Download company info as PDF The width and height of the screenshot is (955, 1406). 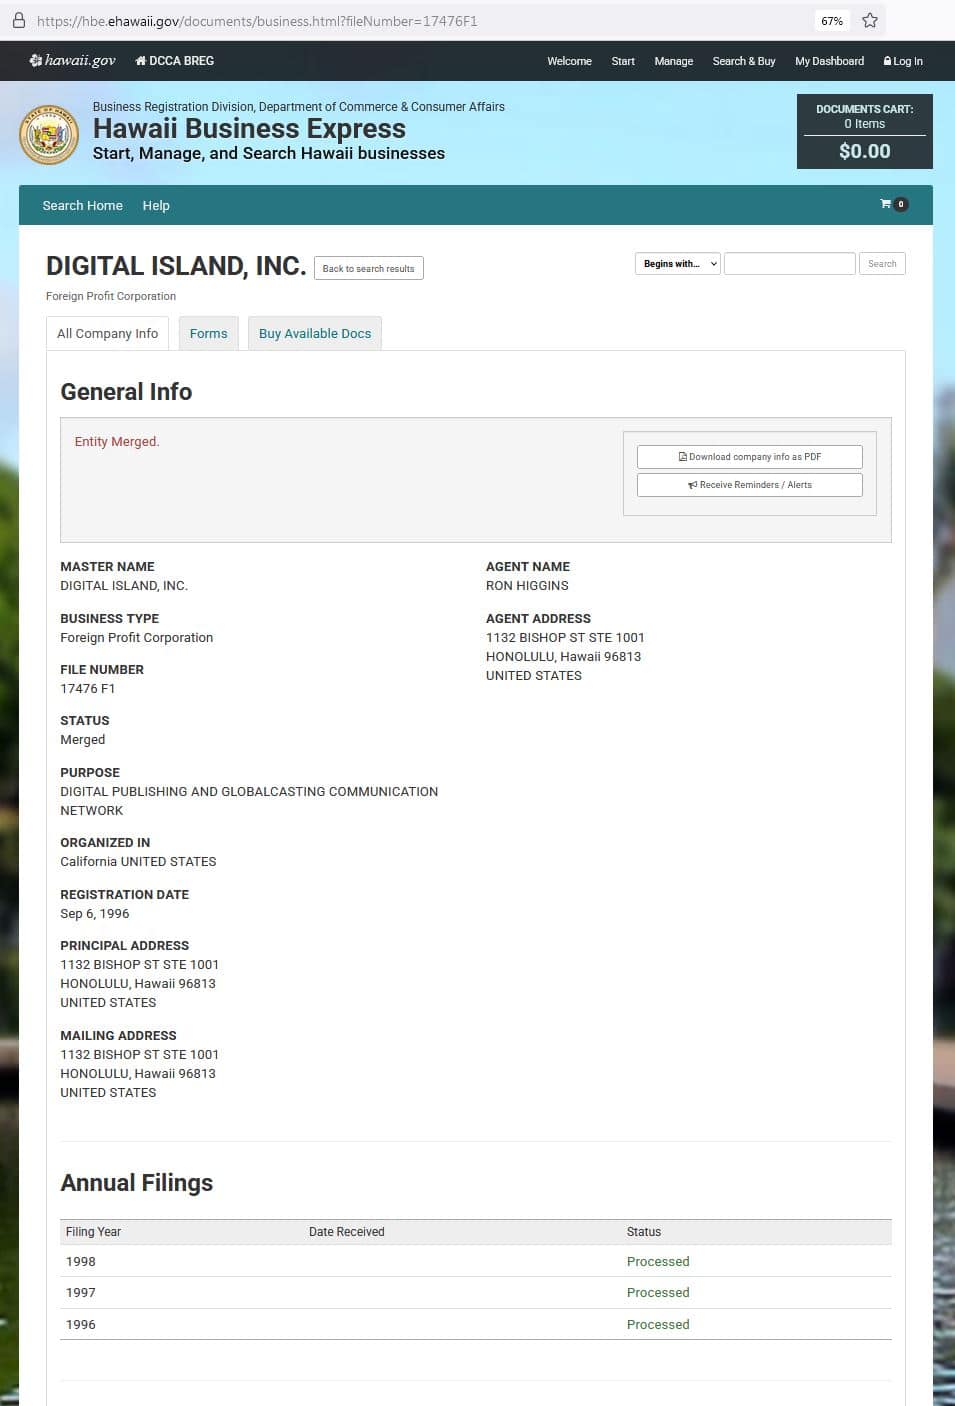[x=749, y=457]
